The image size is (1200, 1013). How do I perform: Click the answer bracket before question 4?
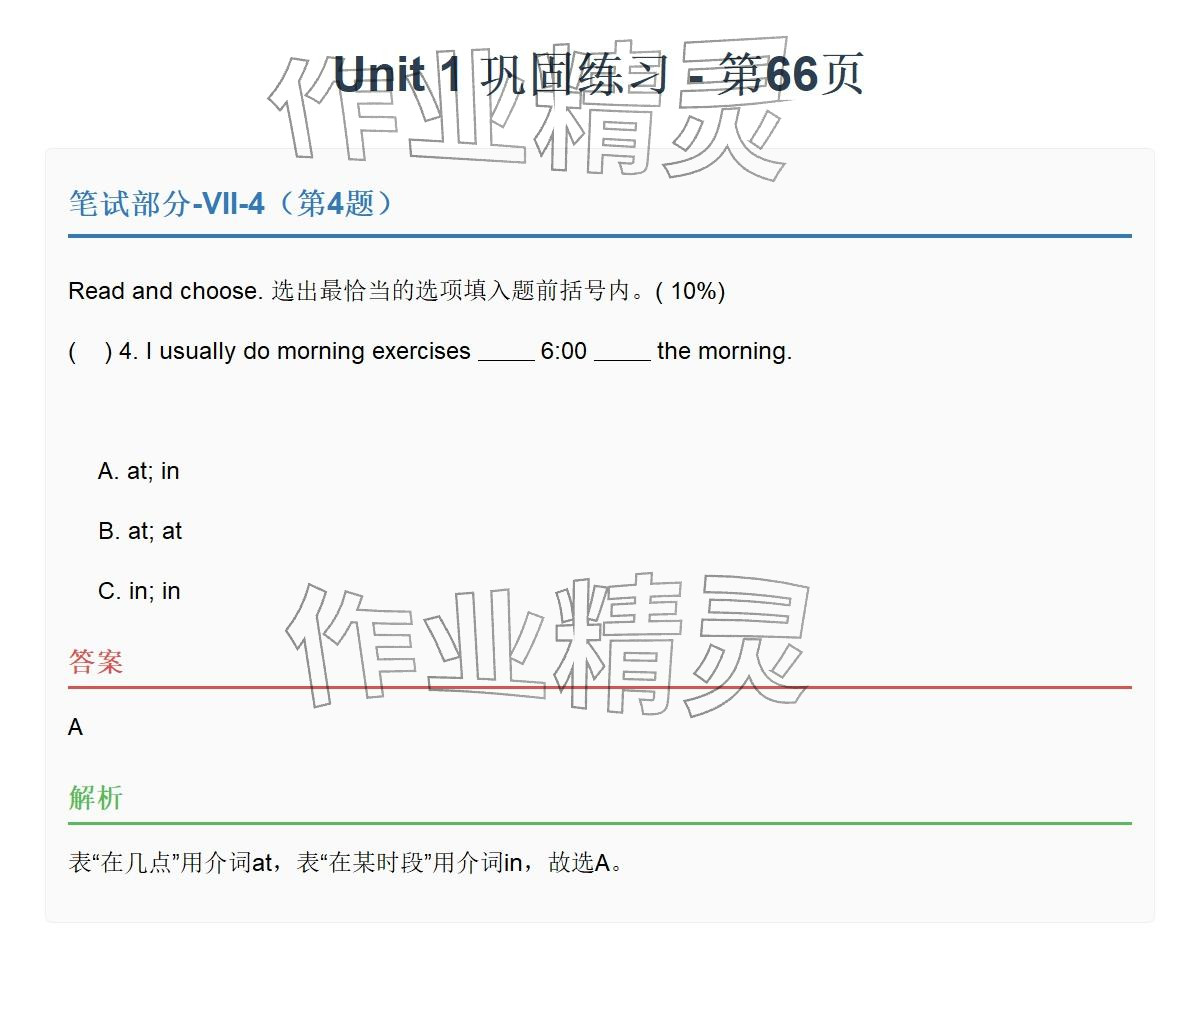pyautogui.click(x=90, y=351)
